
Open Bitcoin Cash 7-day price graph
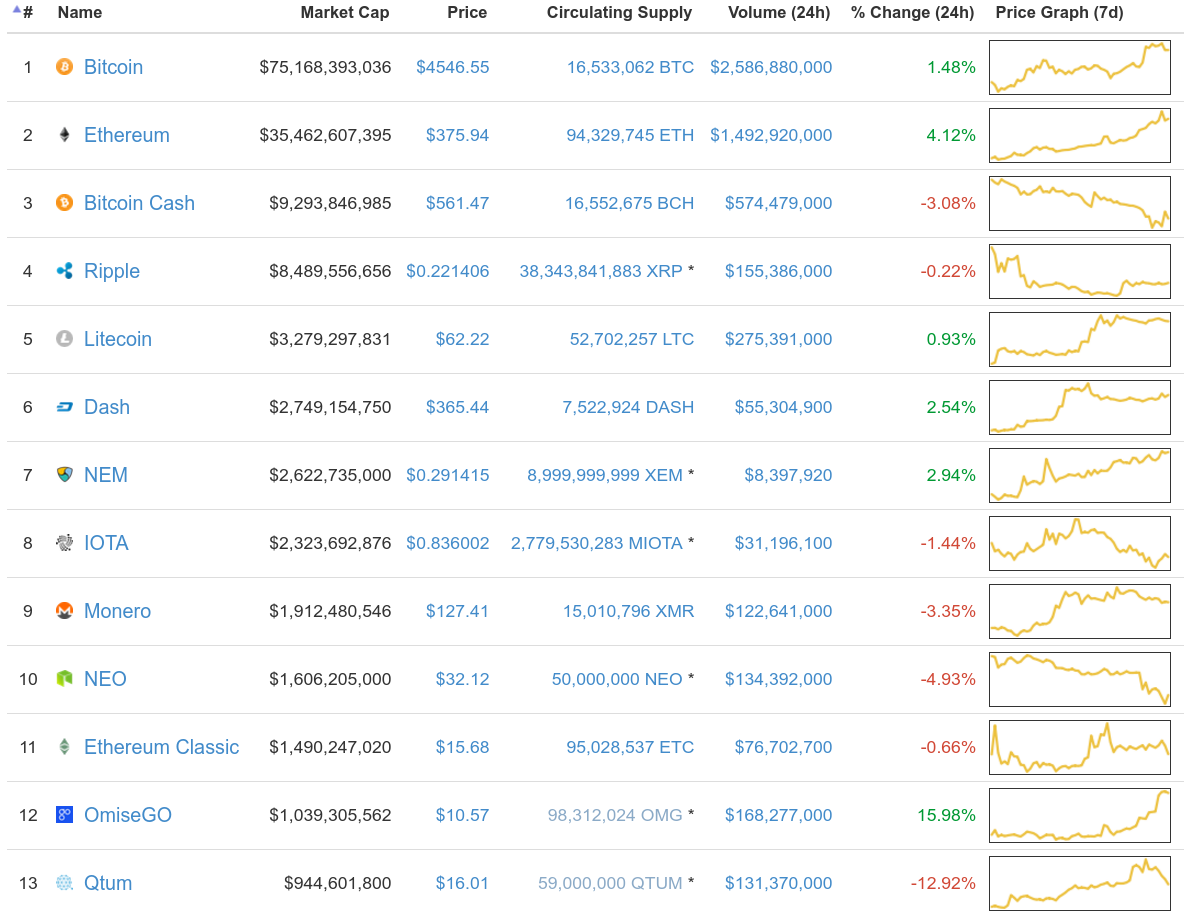[x=1080, y=203]
